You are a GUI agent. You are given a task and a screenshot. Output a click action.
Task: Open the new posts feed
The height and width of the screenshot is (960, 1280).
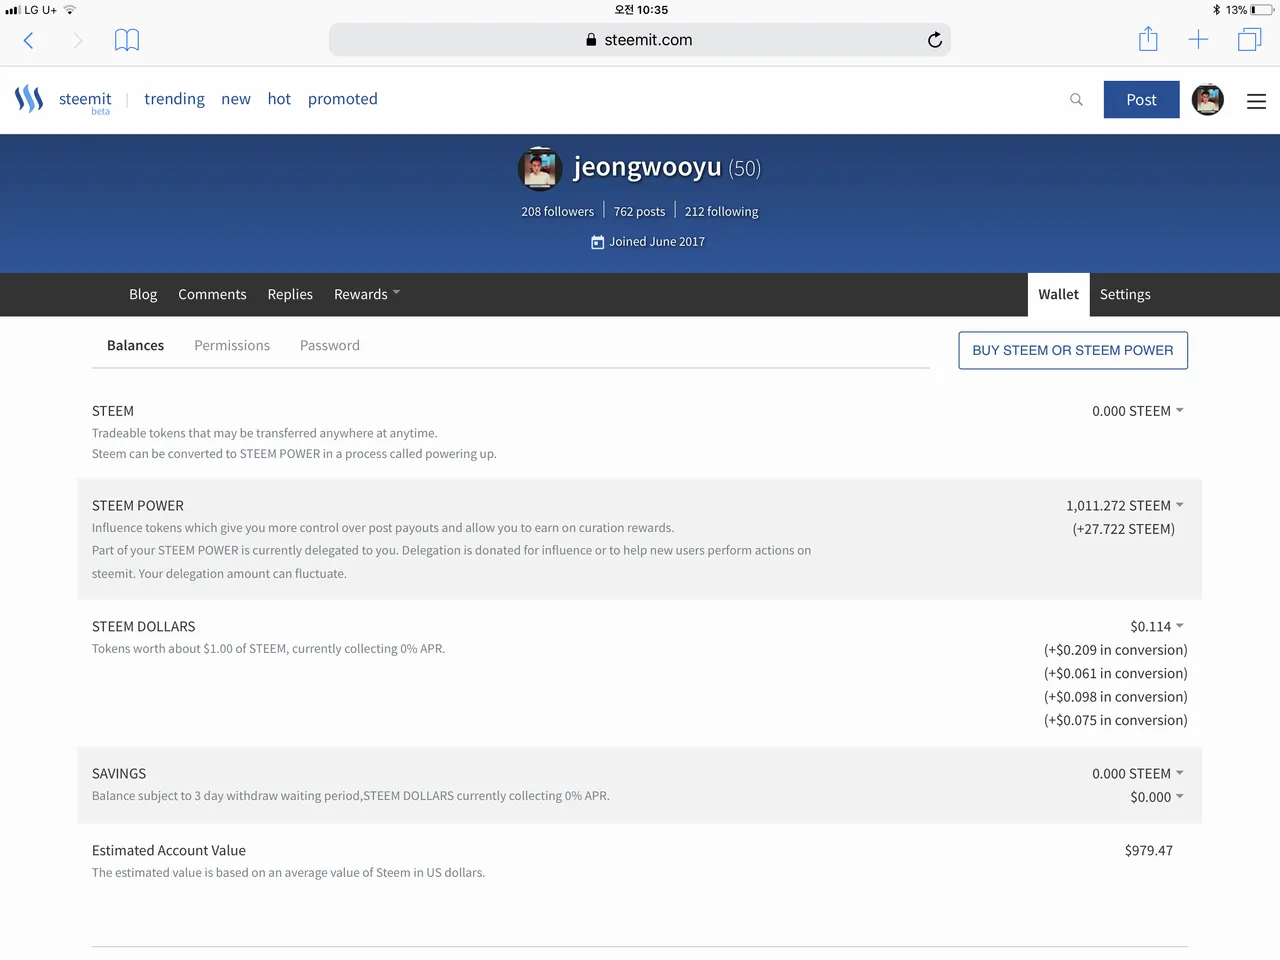click(x=236, y=99)
